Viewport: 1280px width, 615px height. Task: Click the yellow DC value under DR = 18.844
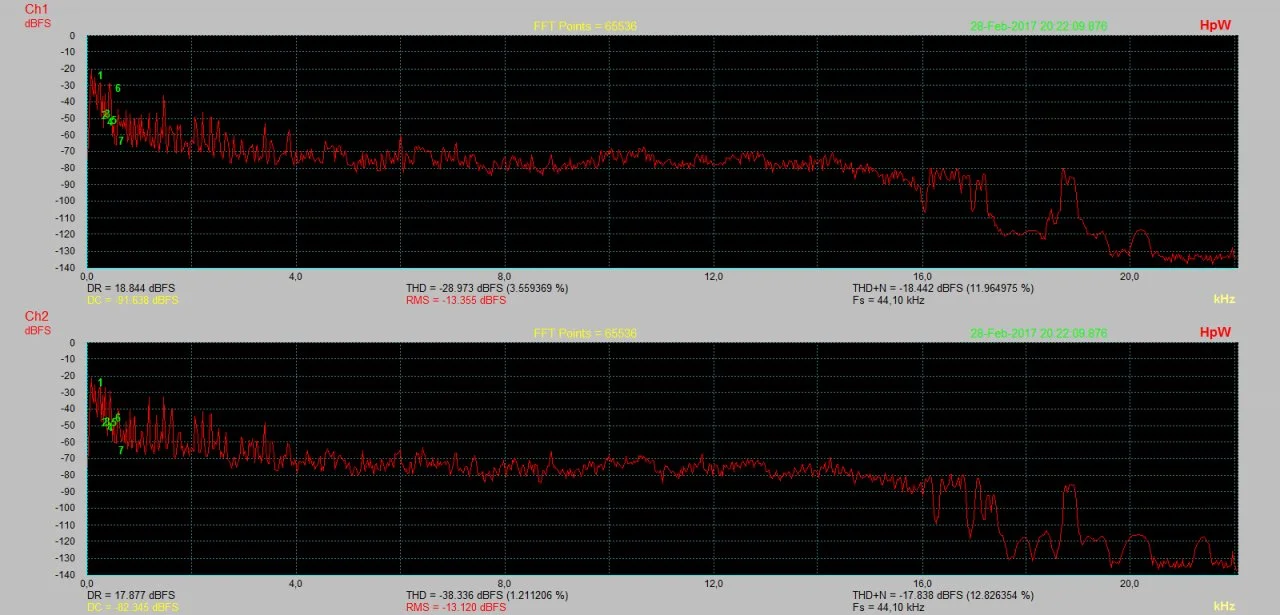(x=134, y=300)
